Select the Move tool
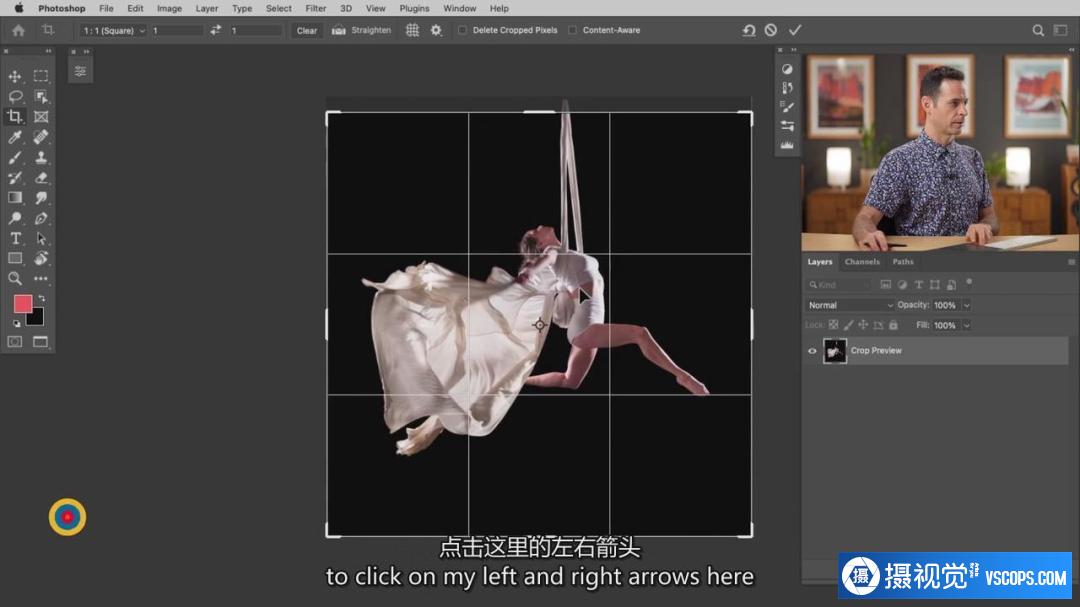Screen dimensions: 1080x607 tap(14, 76)
